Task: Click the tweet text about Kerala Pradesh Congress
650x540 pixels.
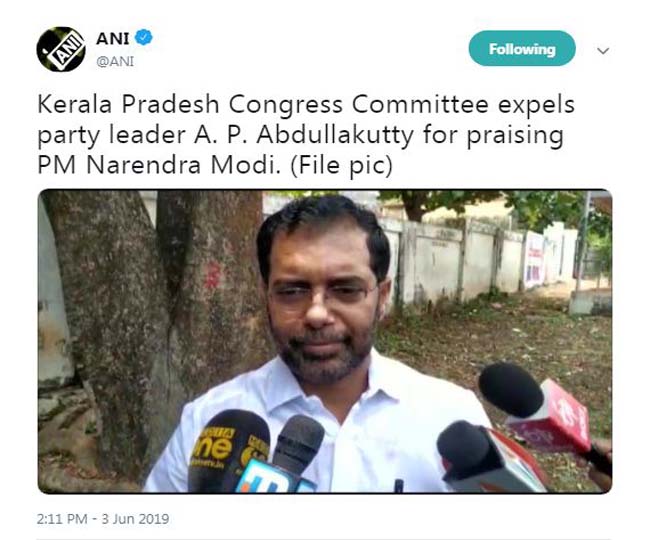Action: tap(306, 135)
